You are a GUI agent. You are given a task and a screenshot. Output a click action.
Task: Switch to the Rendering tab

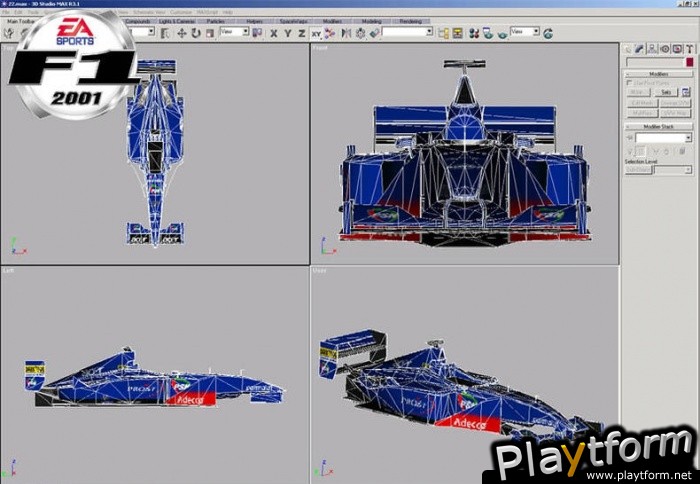[x=411, y=21]
